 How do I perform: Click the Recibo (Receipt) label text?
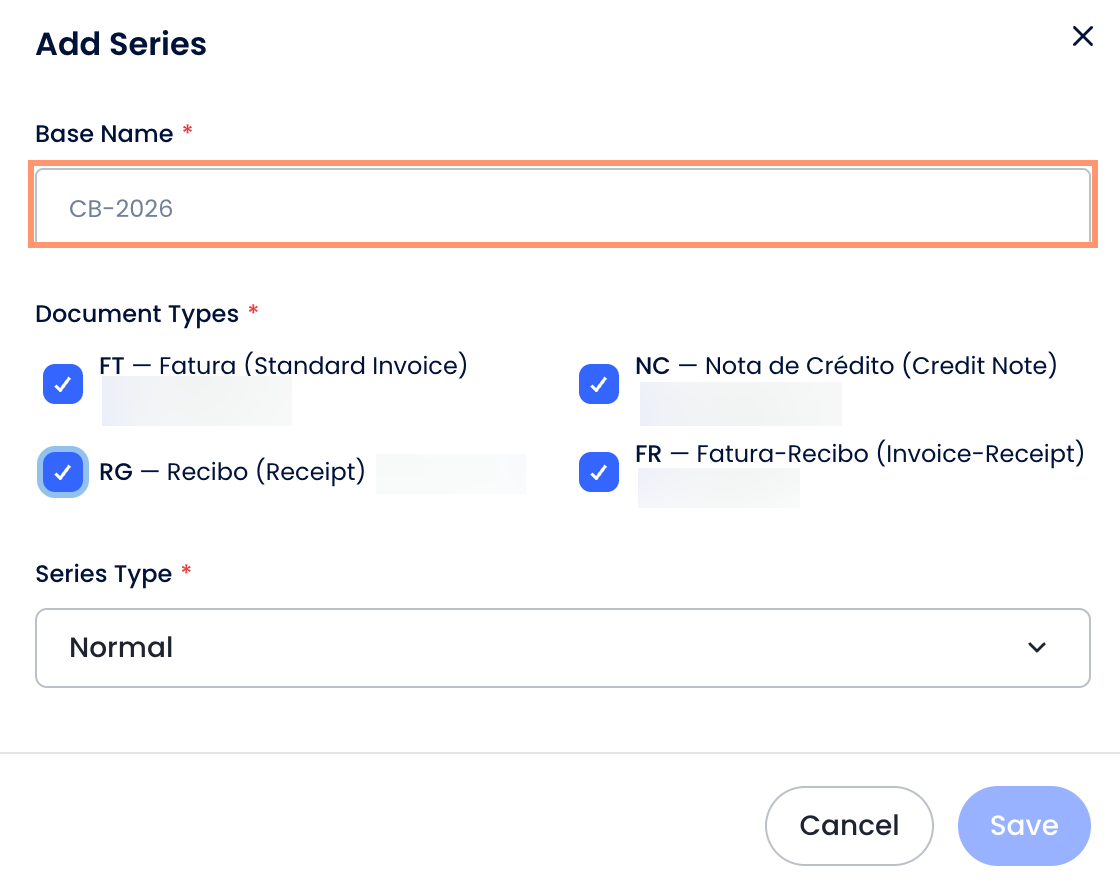click(232, 472)
